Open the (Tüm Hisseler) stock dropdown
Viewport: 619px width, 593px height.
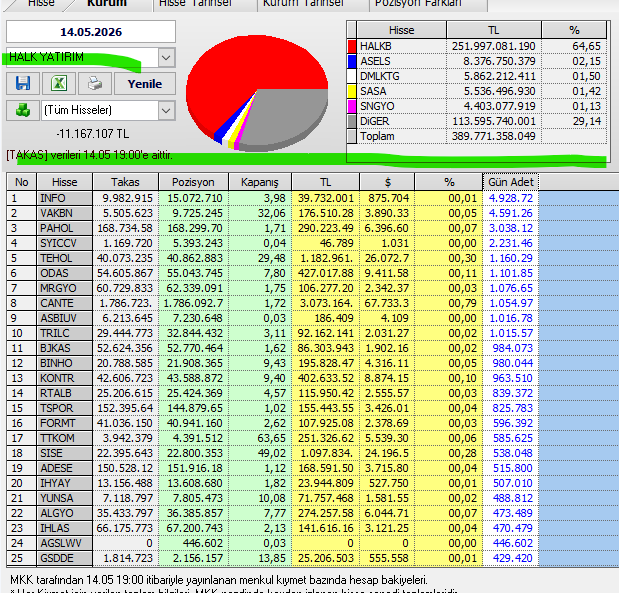pos(166,111)
